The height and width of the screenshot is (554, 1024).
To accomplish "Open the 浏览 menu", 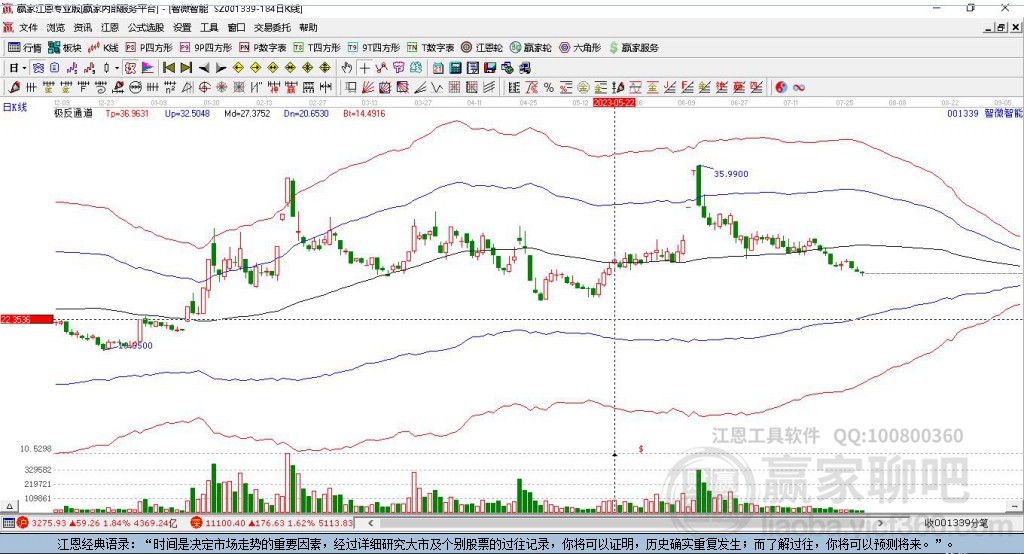I will (x=56, y=27).
